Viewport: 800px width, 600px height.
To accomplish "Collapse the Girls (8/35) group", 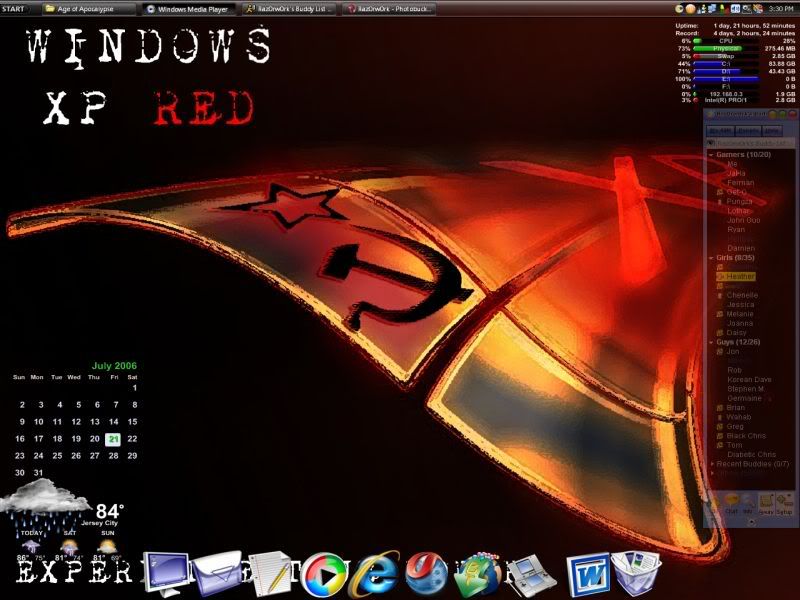I will coord(711,258).
